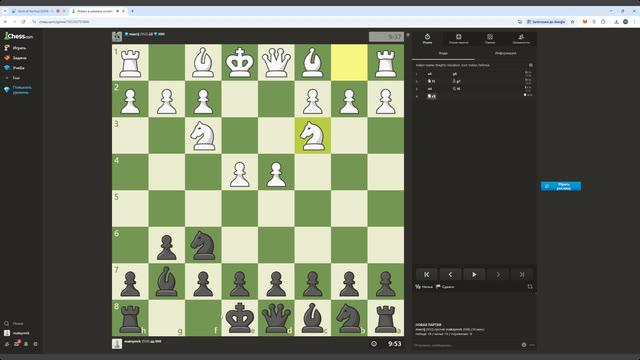640x360 pixels.
Task: Open the browser downloads icon
Action: [x=616, y=22]
